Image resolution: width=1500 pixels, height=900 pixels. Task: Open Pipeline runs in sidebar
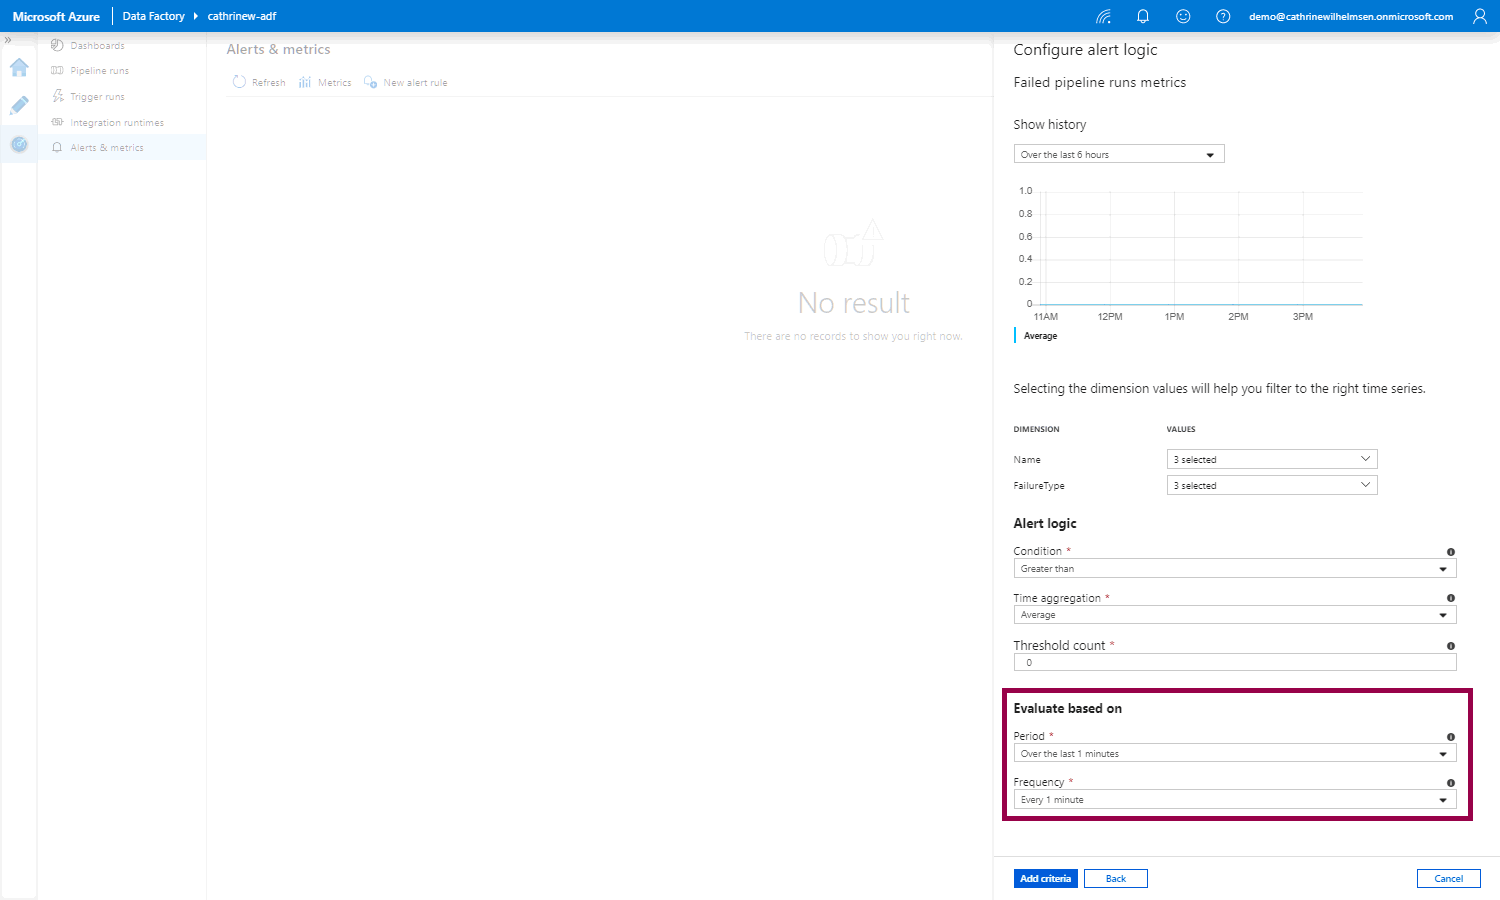(x=99, y=71)
